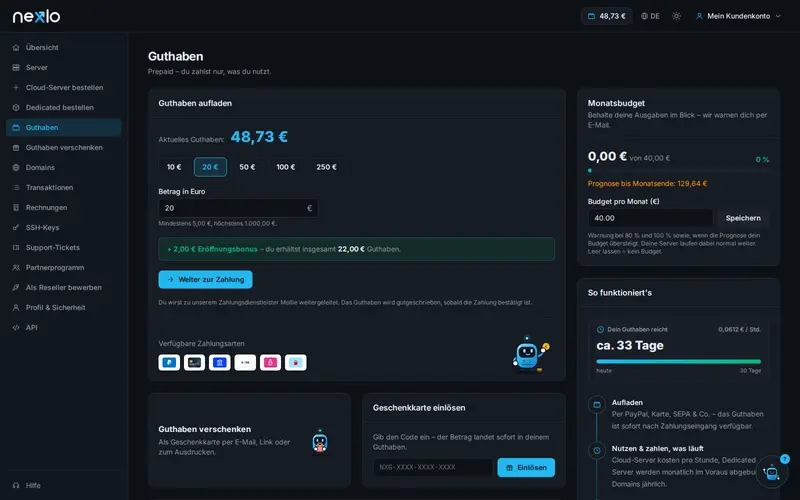Screen dimensions: 800x500
Task: Click the blue bank transfer payment icon
Action: [x=220, y=363]
